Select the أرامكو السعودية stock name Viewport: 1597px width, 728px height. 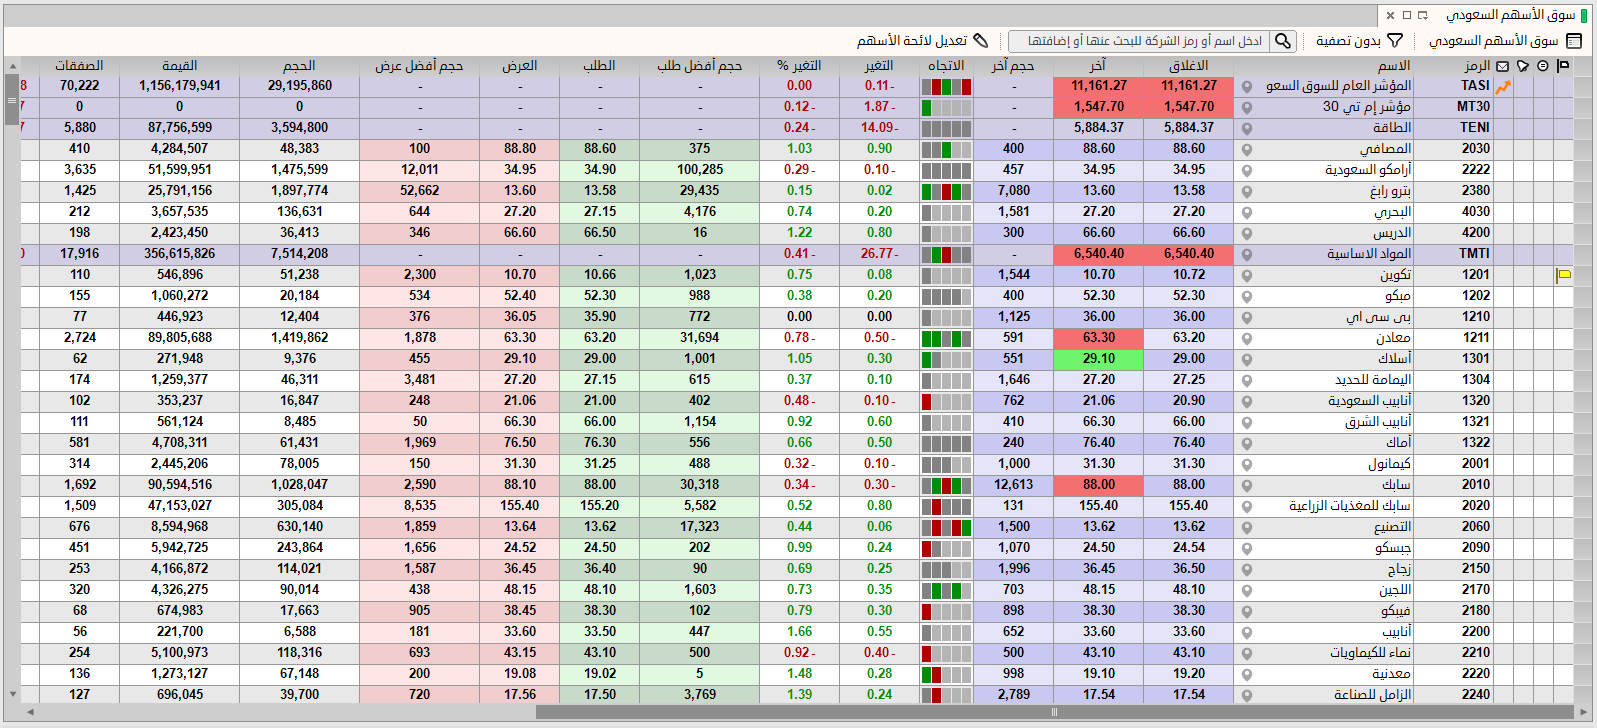point(1368,170)
